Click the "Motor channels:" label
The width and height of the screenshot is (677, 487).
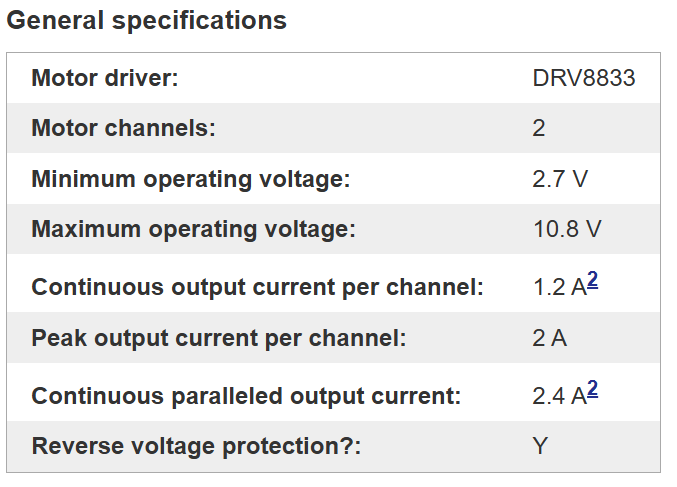[123, 128]
